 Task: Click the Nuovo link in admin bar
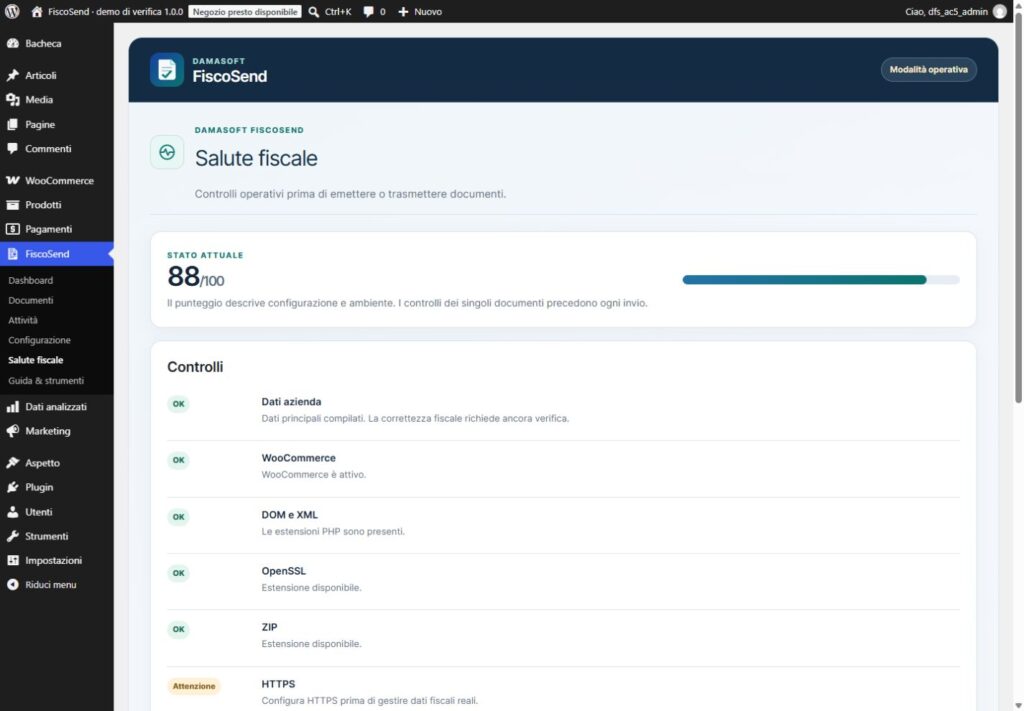pyautogui.click(x=428, y=12)
